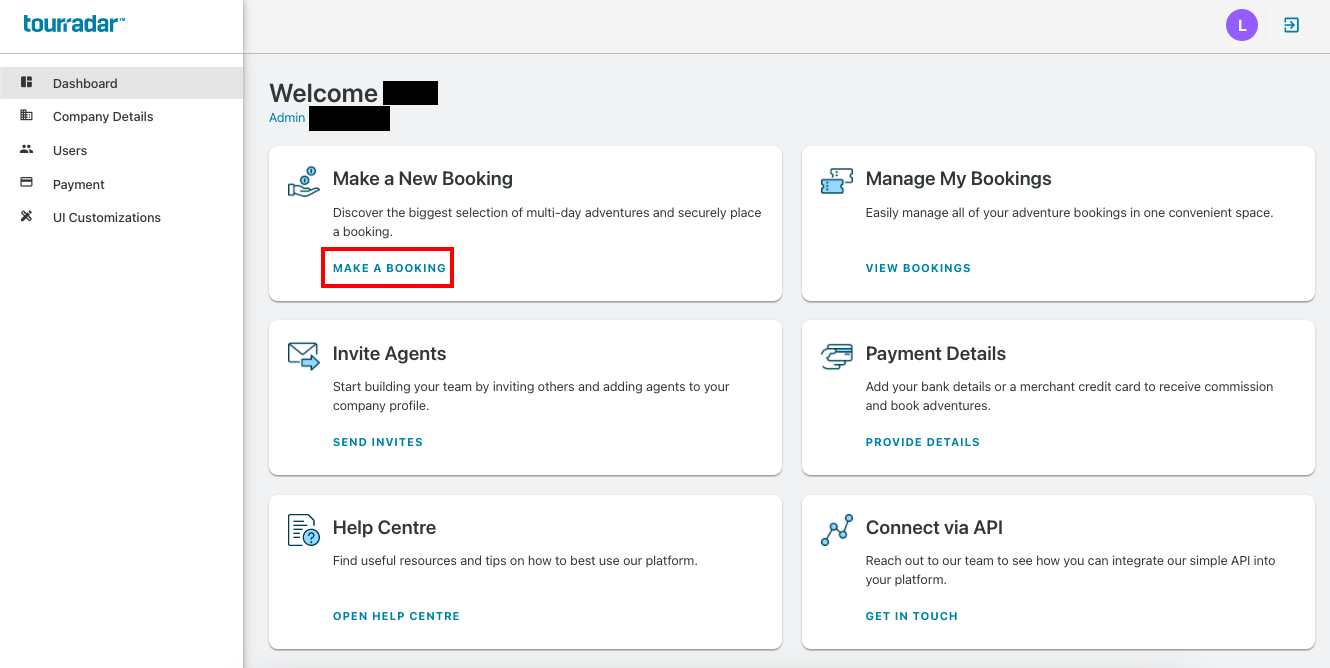
Task: Click the VIEW BOOKINGS link
Action: click(918, 268)
